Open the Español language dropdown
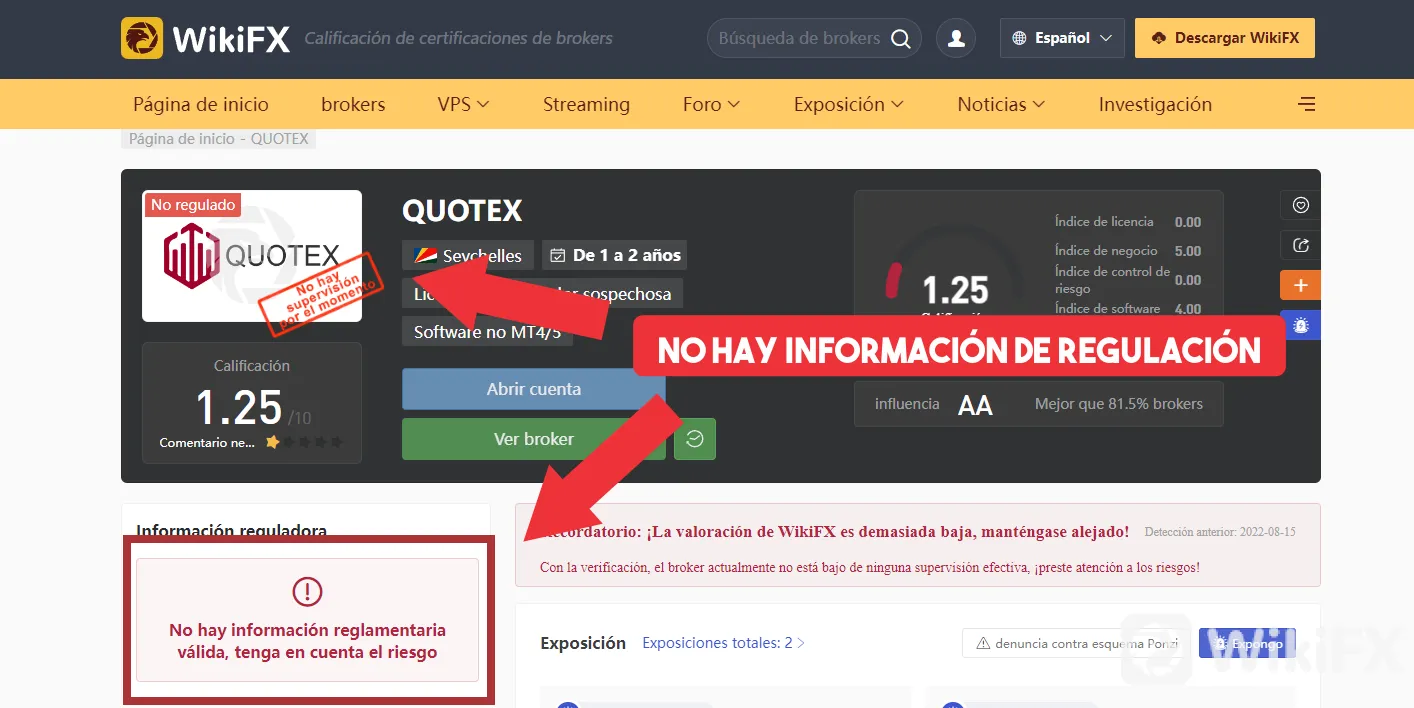Viewport: 1414px width, 708px height. 1062,38
